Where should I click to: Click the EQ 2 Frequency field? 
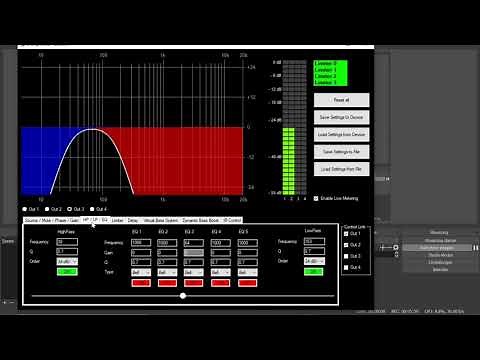click(167, 243)
